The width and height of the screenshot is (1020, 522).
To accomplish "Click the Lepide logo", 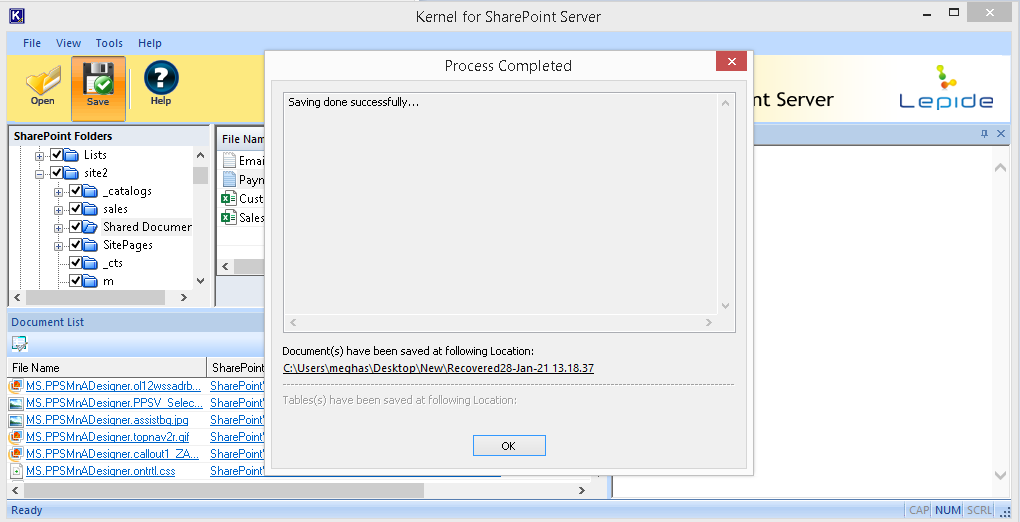I will coord(946,87).
